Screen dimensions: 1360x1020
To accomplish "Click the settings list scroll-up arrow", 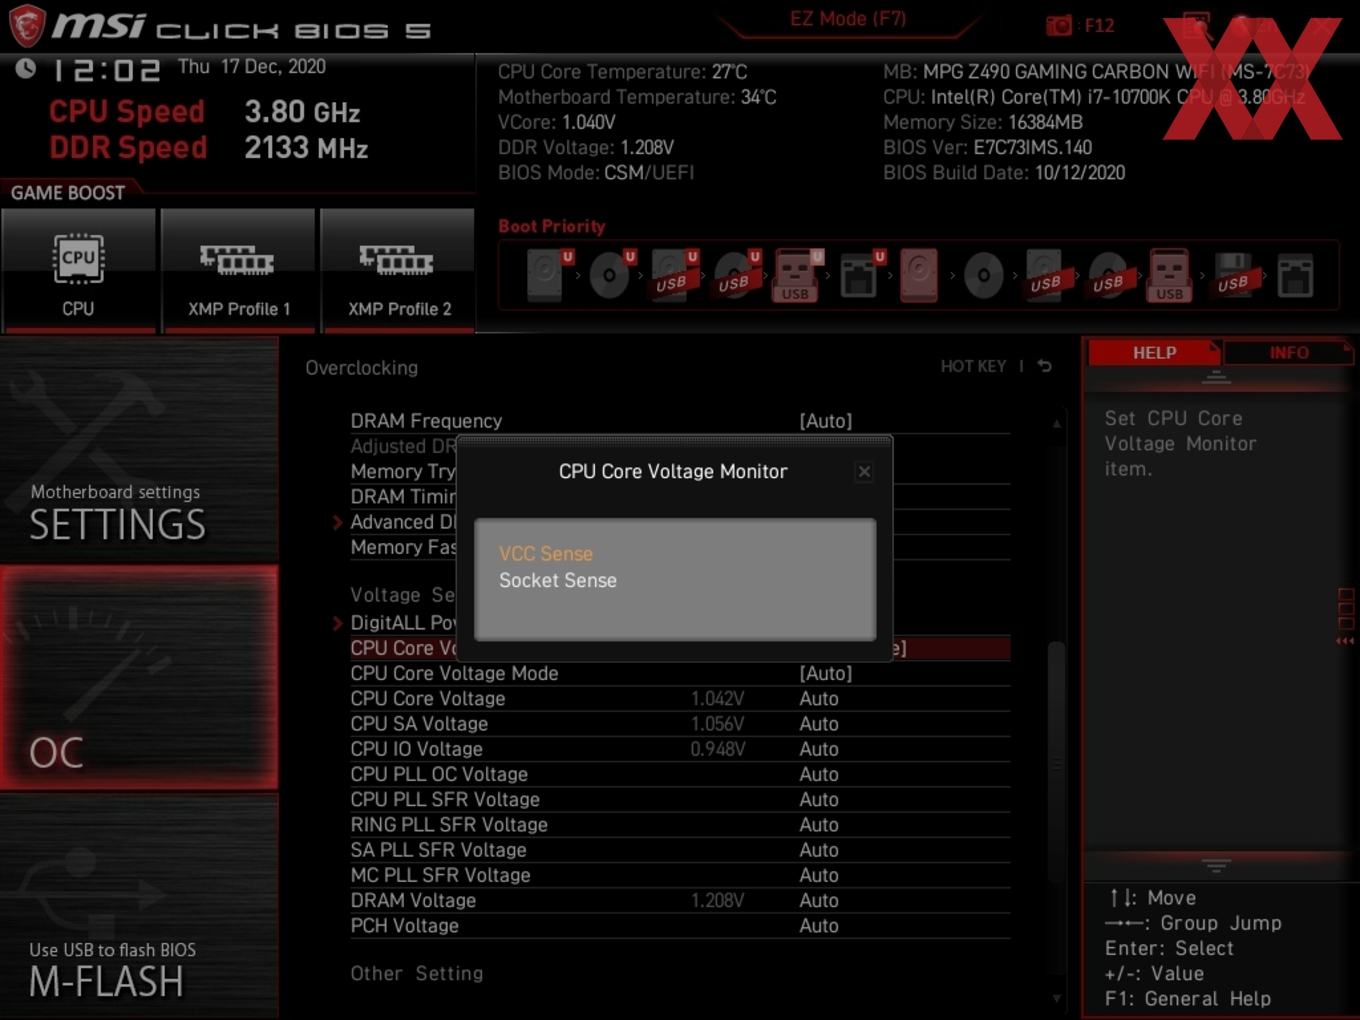I will 1057,424.
